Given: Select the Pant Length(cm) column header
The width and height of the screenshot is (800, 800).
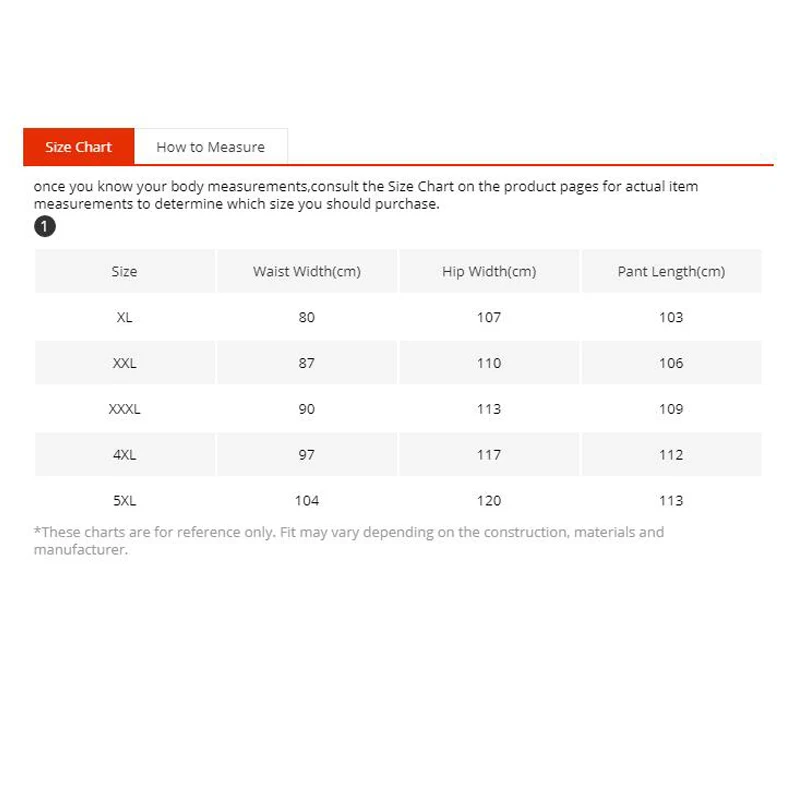Looking at the screenshot, I should [x=671, y=271].
